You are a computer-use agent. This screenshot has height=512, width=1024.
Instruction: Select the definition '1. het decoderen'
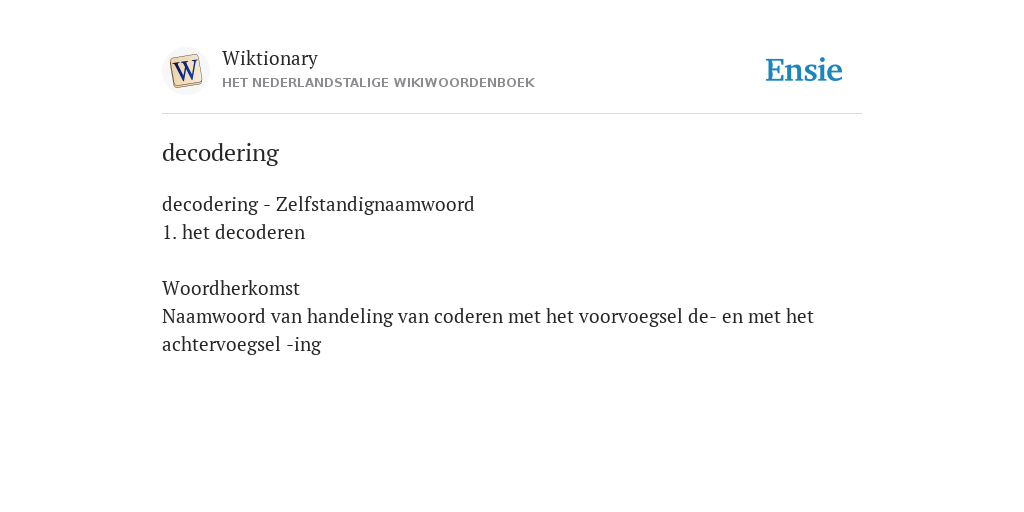233,232
